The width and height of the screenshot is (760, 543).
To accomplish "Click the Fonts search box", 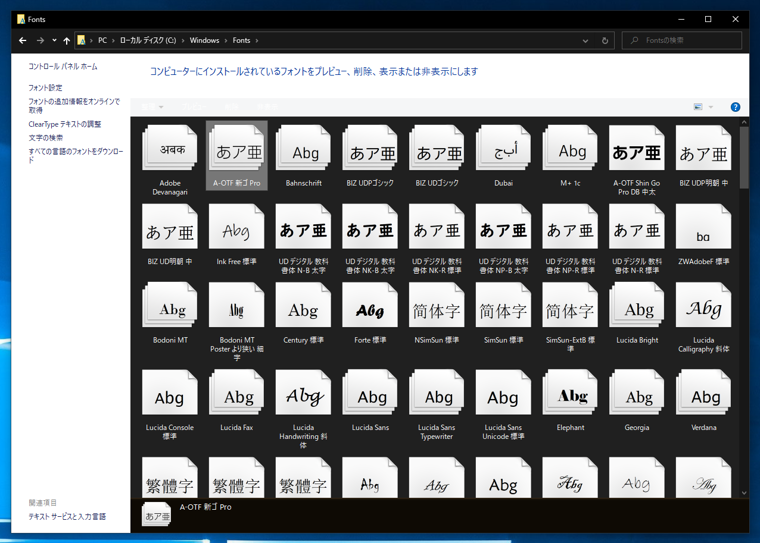I will click(681, 40).
